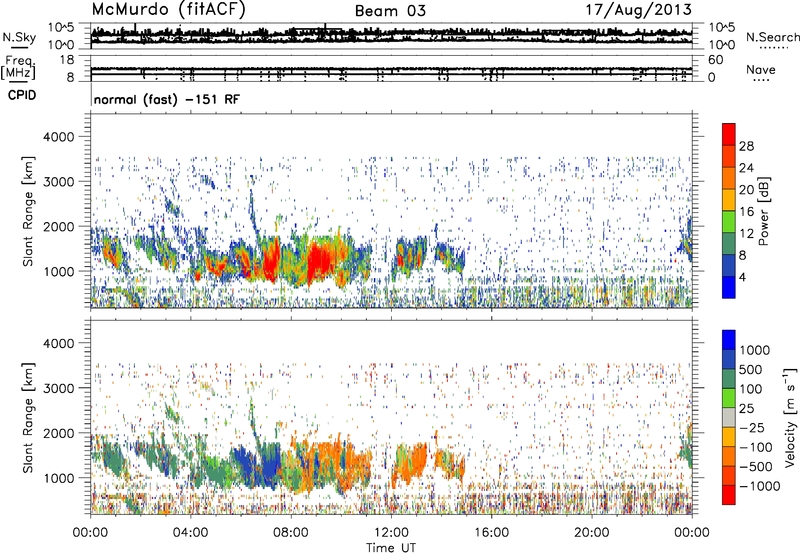Click the '04:00' time axis tick

click(x=190, y=533)
